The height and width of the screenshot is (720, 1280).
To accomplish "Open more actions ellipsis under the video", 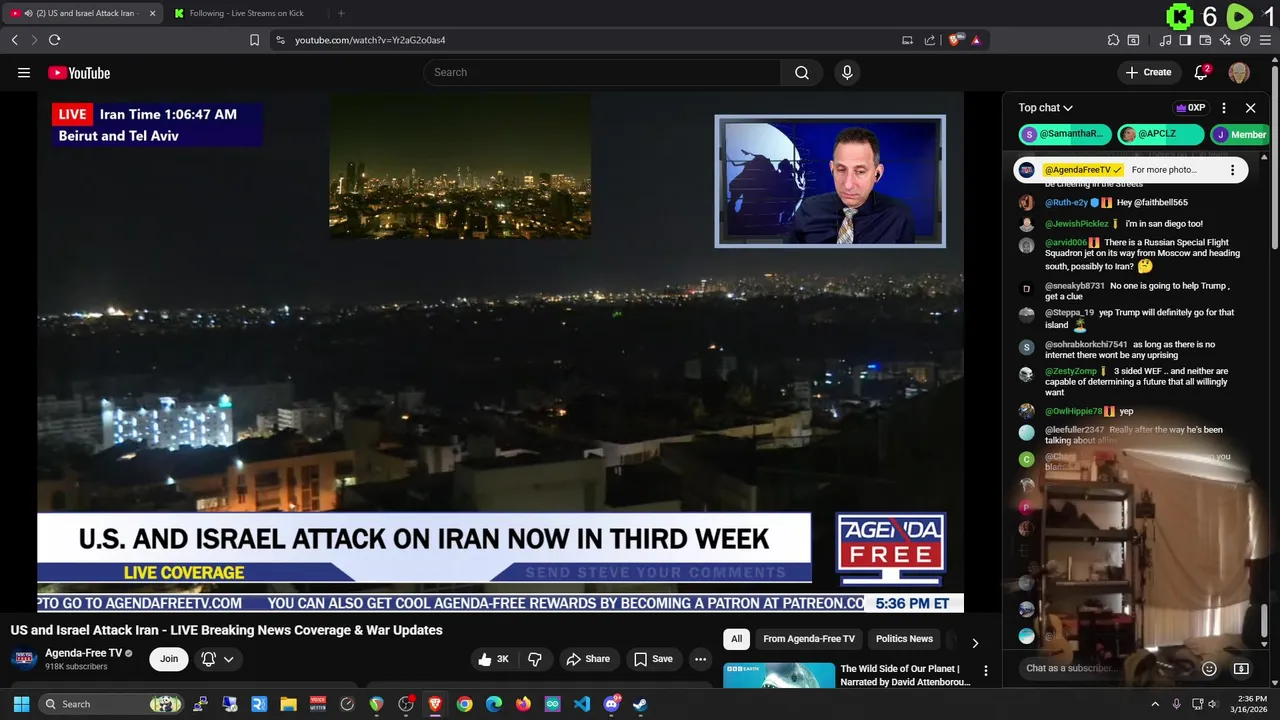I will [700, 659].
